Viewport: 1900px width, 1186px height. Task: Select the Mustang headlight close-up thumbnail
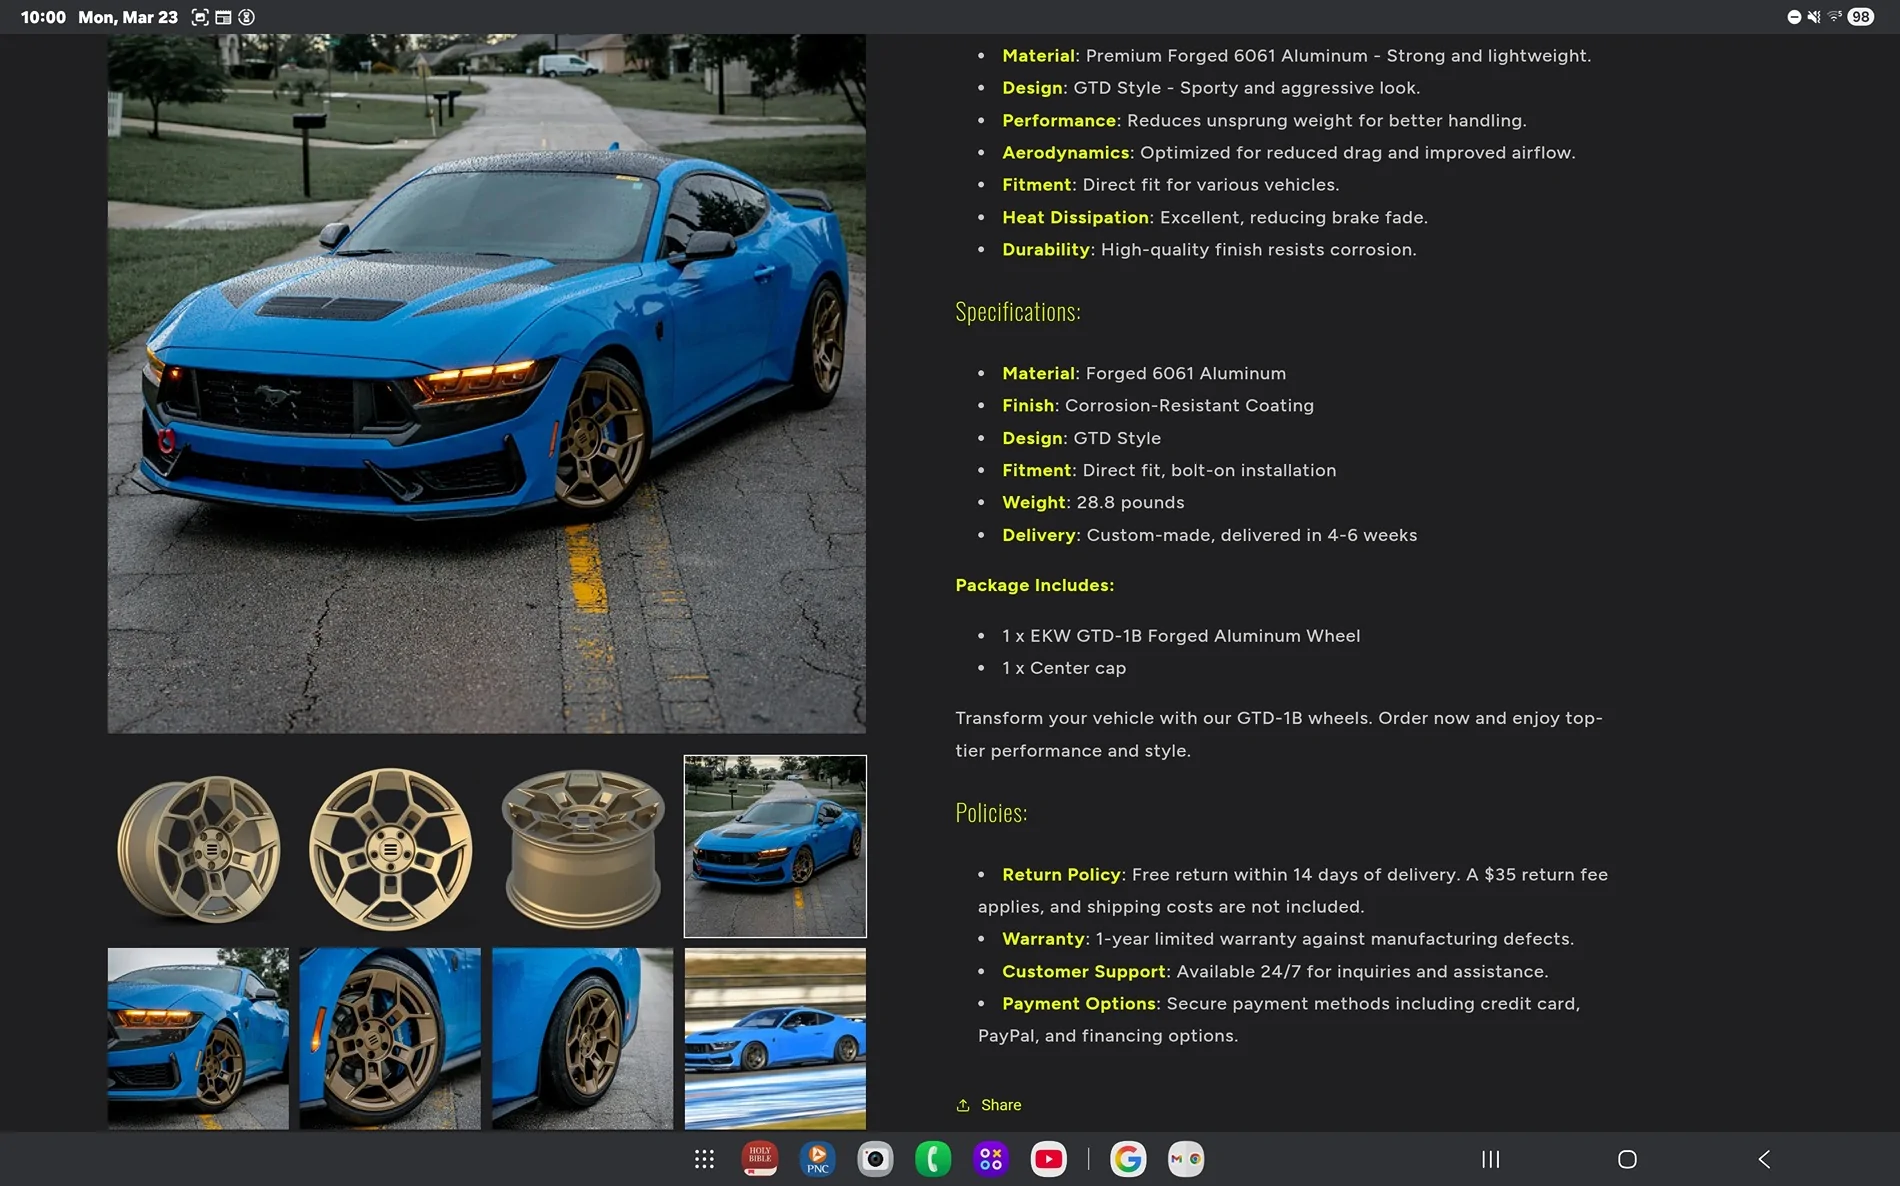coord(198,1039)
